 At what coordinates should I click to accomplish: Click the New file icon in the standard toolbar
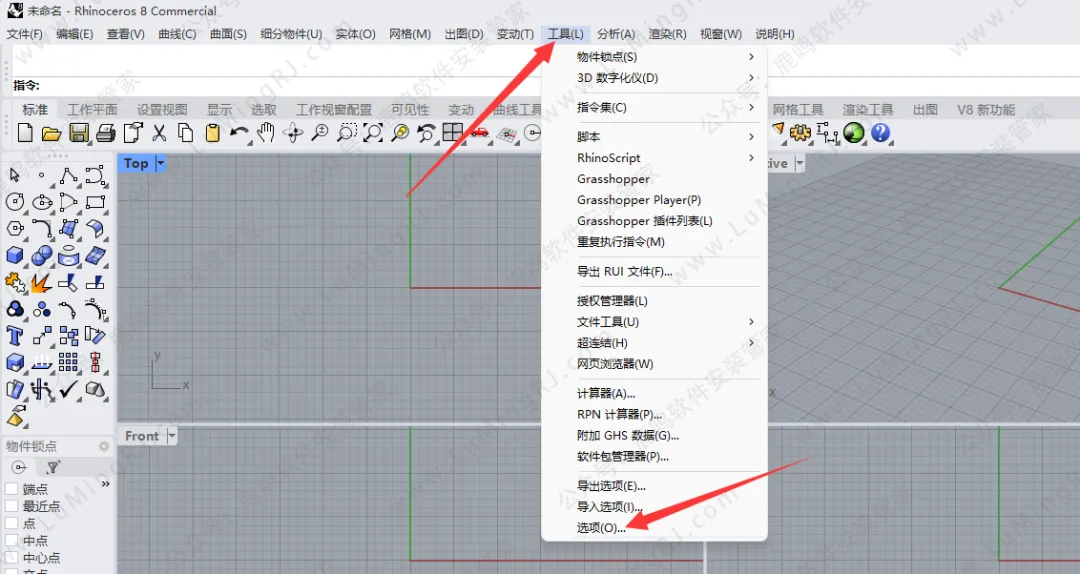25,132
